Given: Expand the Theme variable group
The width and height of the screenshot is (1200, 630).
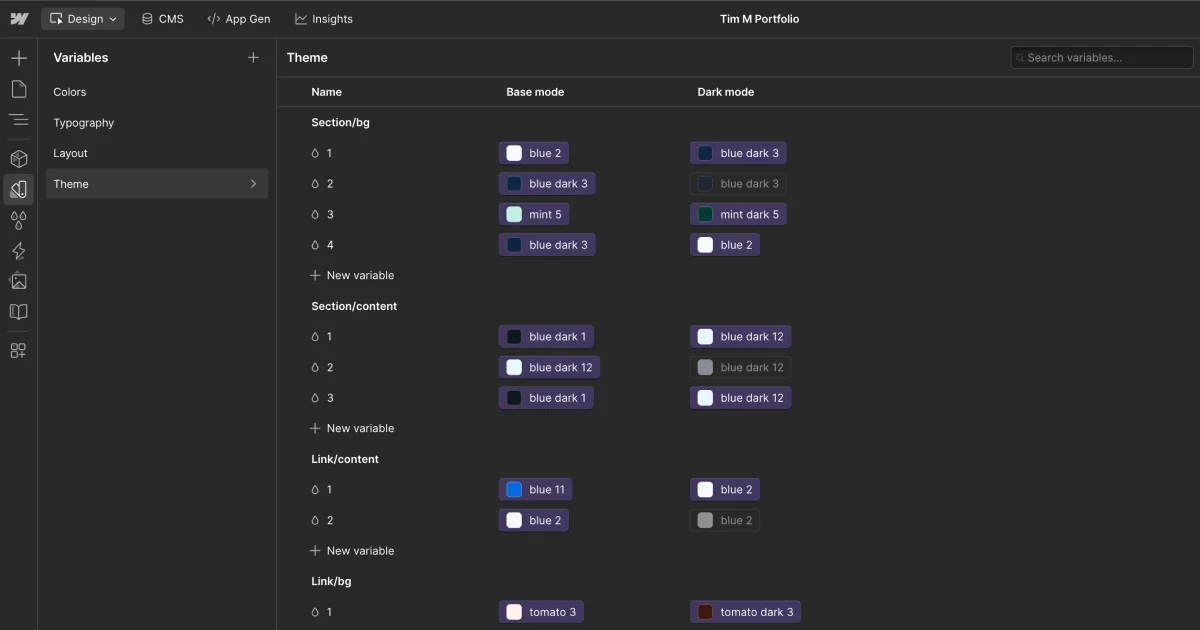Looking at the screenshot, I should tap(254, 184).
